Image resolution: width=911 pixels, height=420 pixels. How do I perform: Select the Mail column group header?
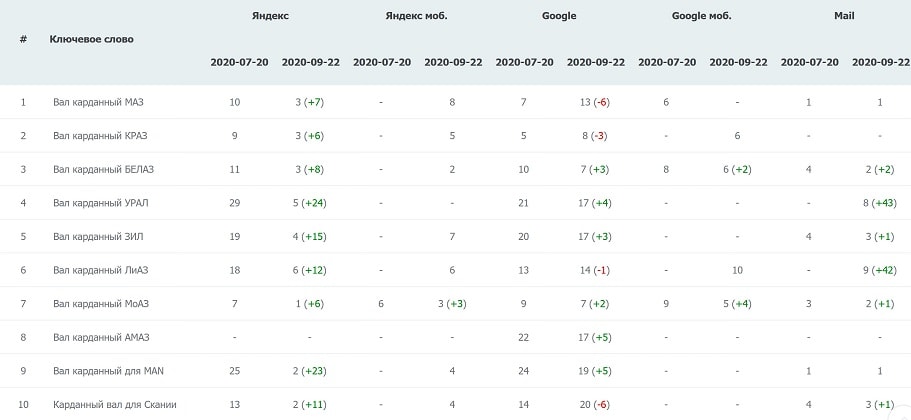844,16
